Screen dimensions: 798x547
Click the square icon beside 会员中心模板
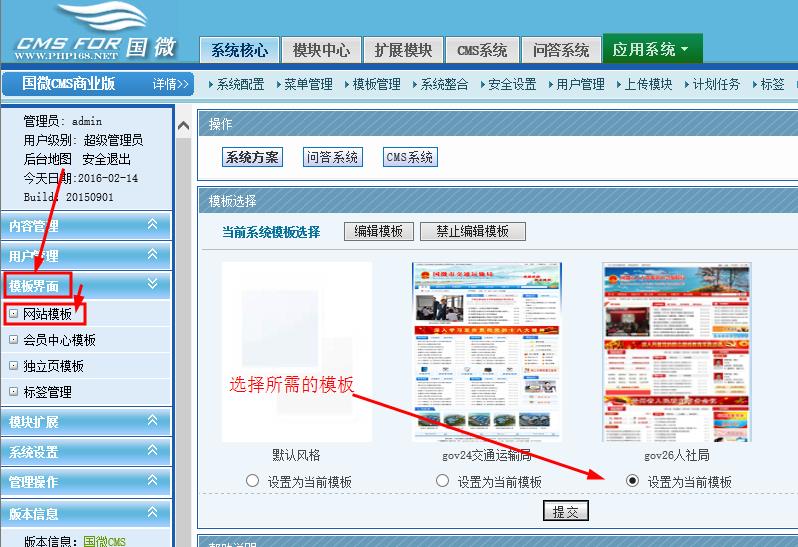[x=13, y=340]
